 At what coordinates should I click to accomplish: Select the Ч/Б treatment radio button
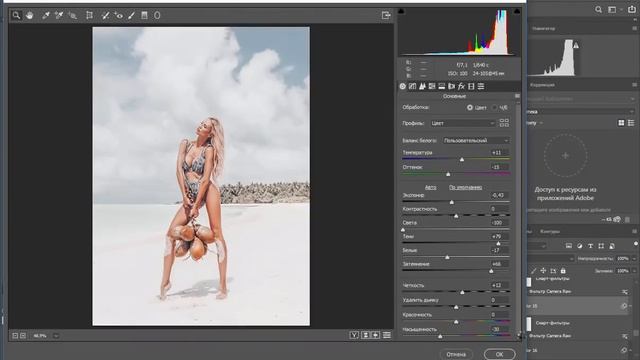point(494,107)
